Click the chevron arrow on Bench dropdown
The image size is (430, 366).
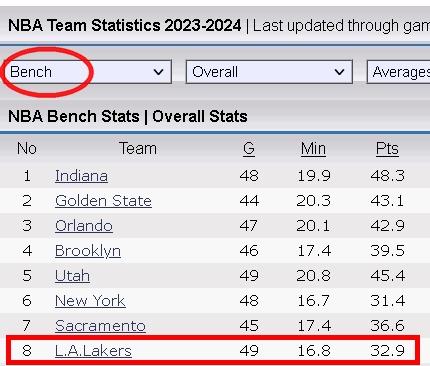158,72
